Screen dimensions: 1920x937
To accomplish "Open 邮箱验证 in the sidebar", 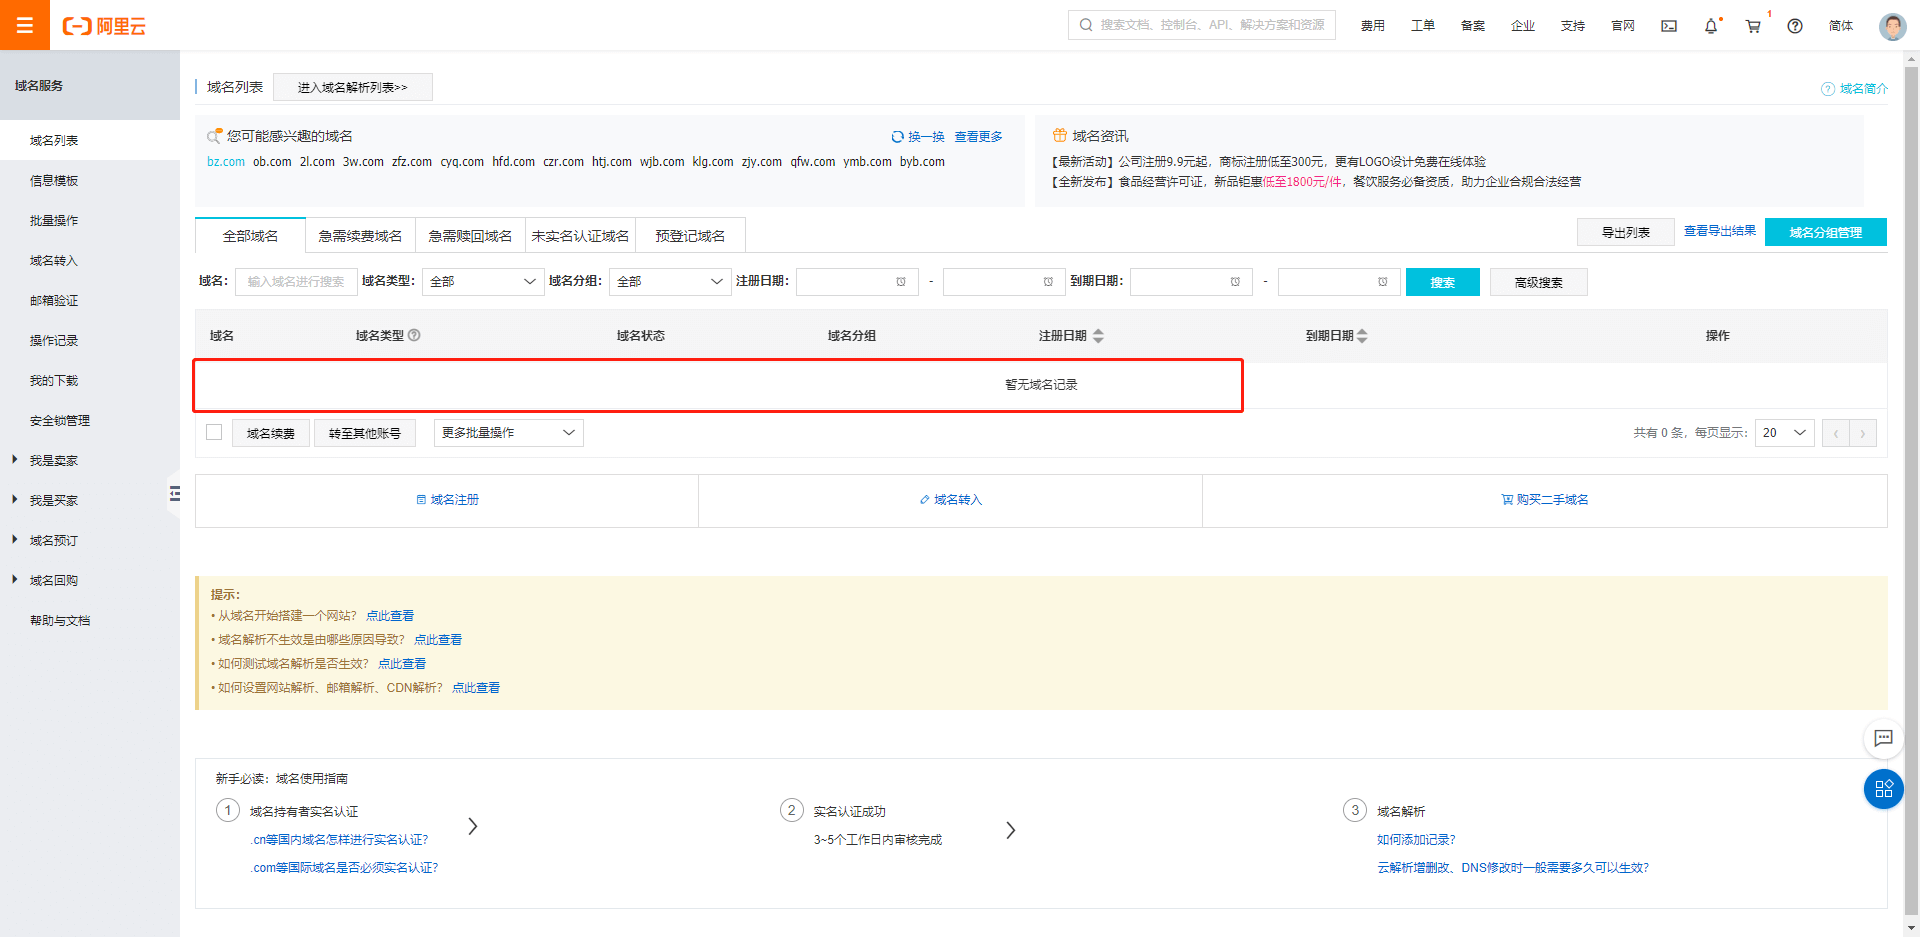I will [x=54, y=301].
